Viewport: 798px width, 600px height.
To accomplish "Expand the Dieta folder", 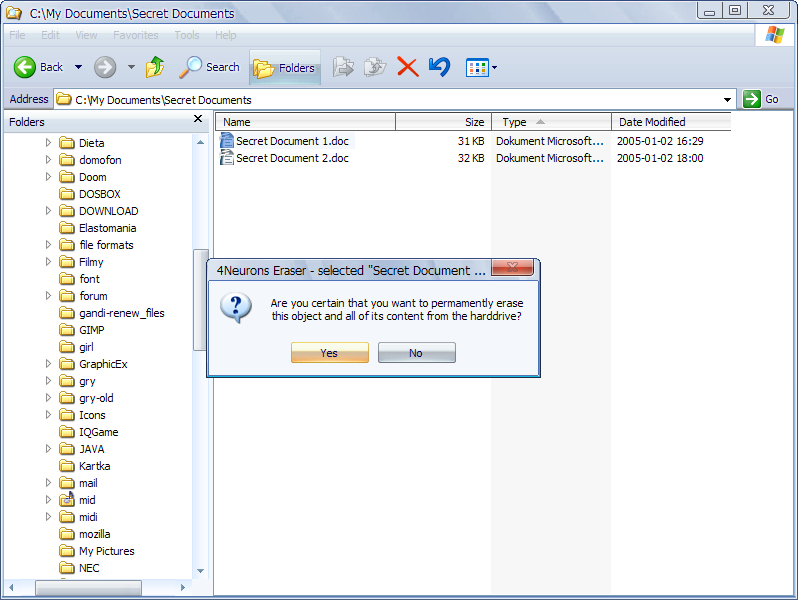I will coord(48,142).
